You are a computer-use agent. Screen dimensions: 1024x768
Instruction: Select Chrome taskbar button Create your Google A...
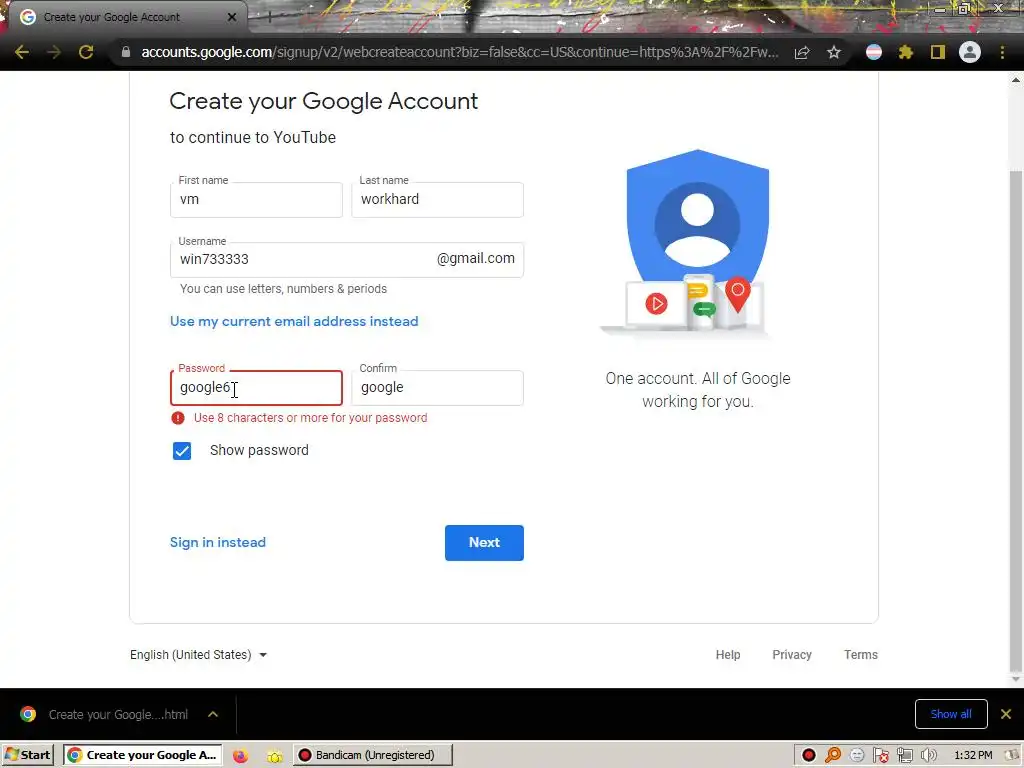[142, 755]
